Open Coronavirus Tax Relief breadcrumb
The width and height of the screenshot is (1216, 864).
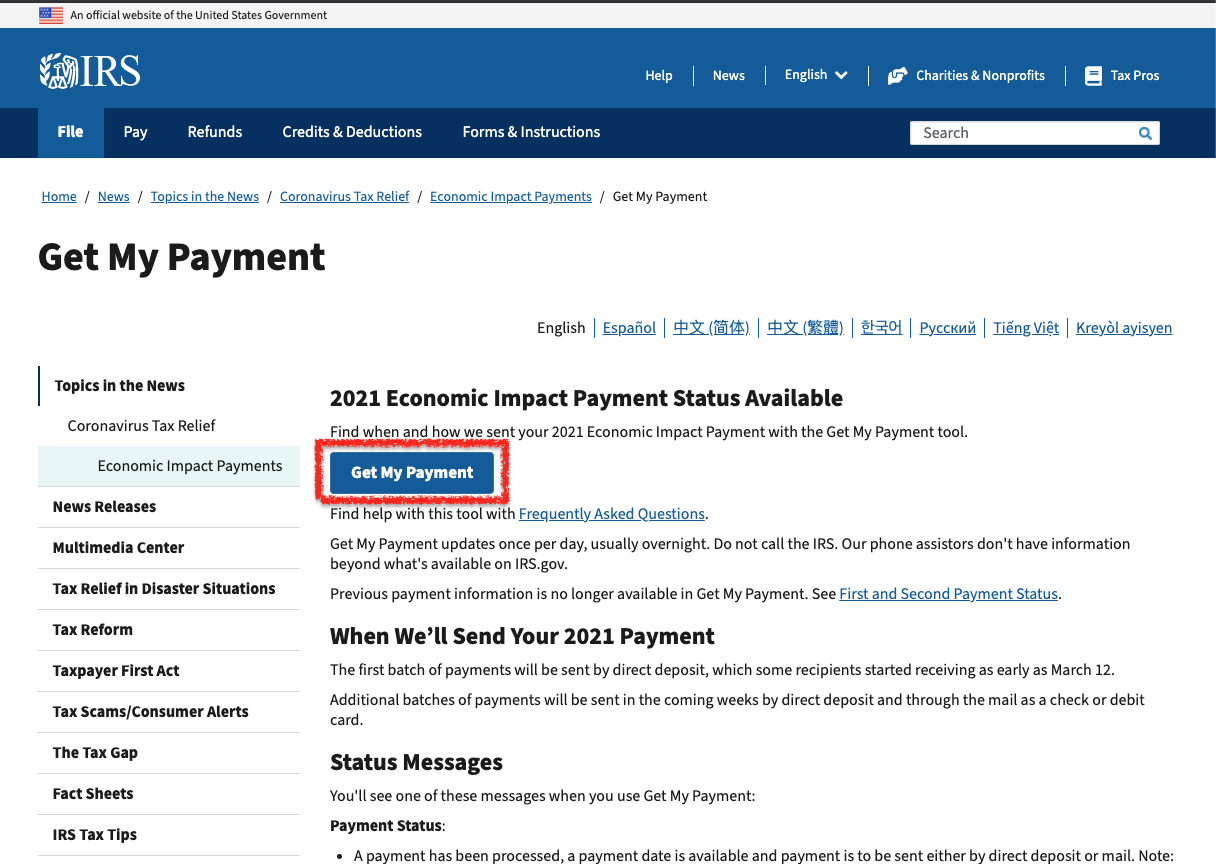[x=345, y=197]
